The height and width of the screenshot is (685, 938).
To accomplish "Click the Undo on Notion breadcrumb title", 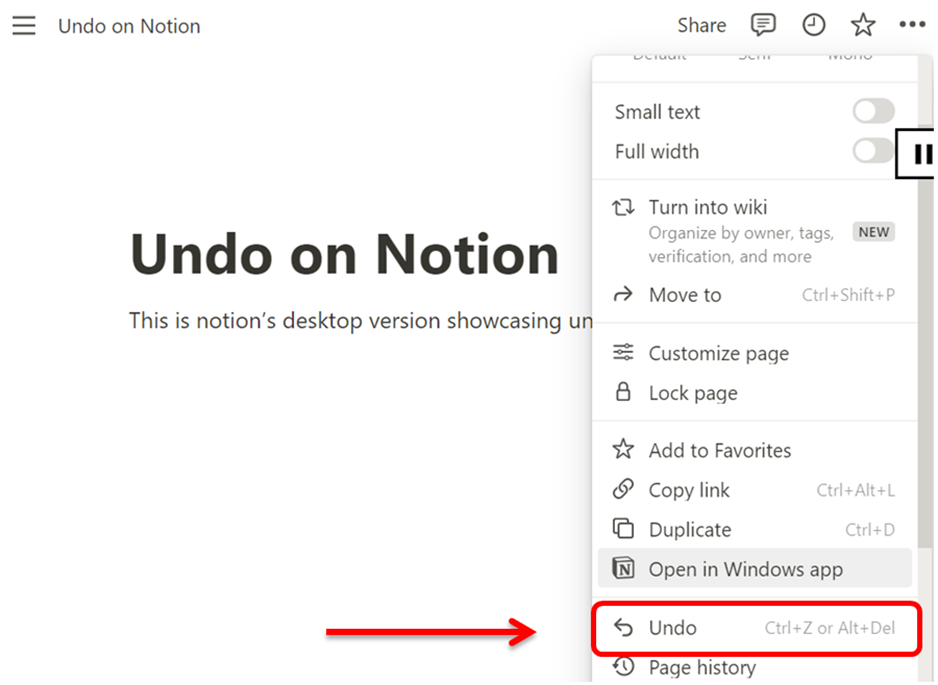I will coord(129,26).
